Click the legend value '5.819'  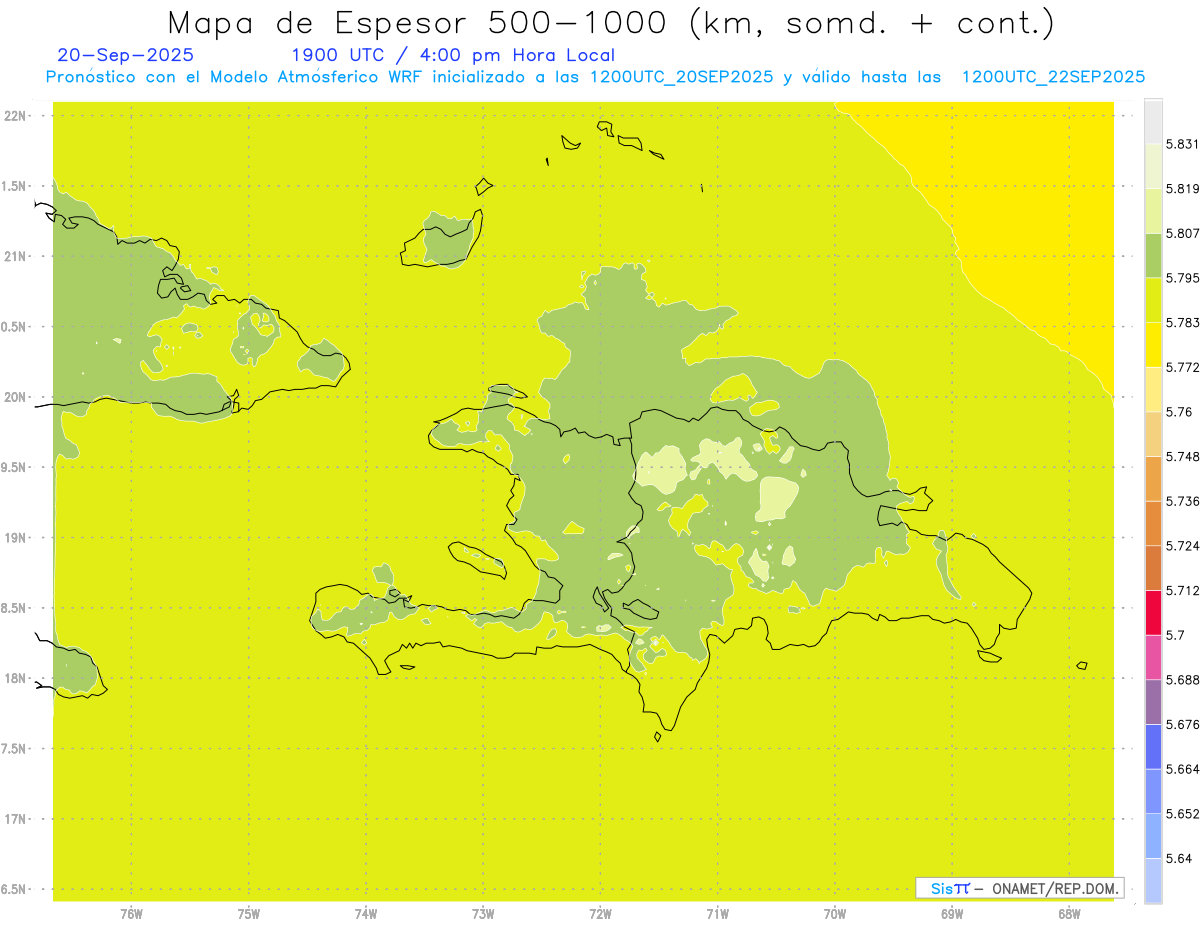[x=1183, y=188]
